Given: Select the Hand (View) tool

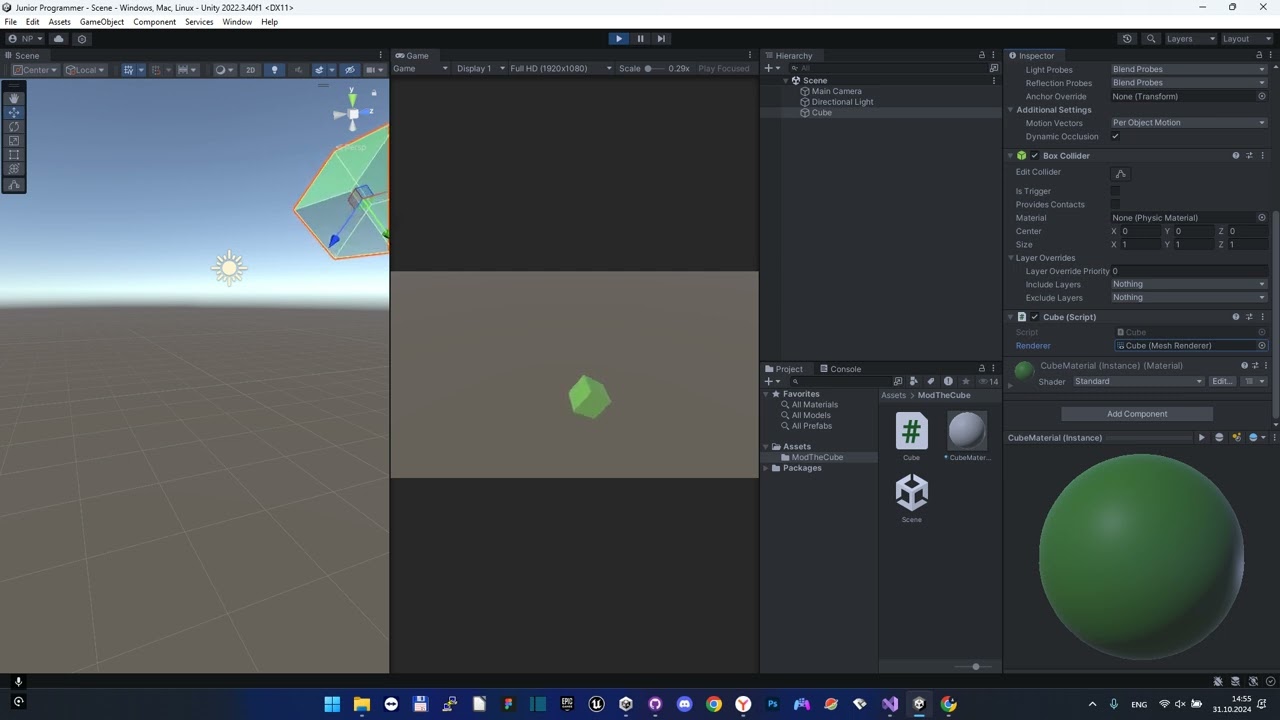Looking at the screenshot, I should coord(14,98).
